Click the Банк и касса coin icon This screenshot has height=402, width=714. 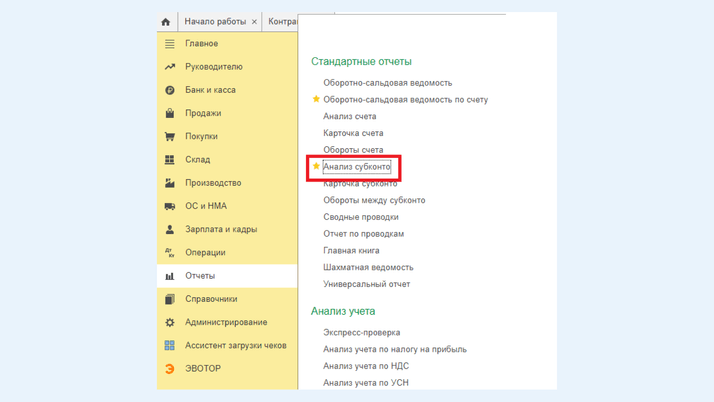[169, 90]
